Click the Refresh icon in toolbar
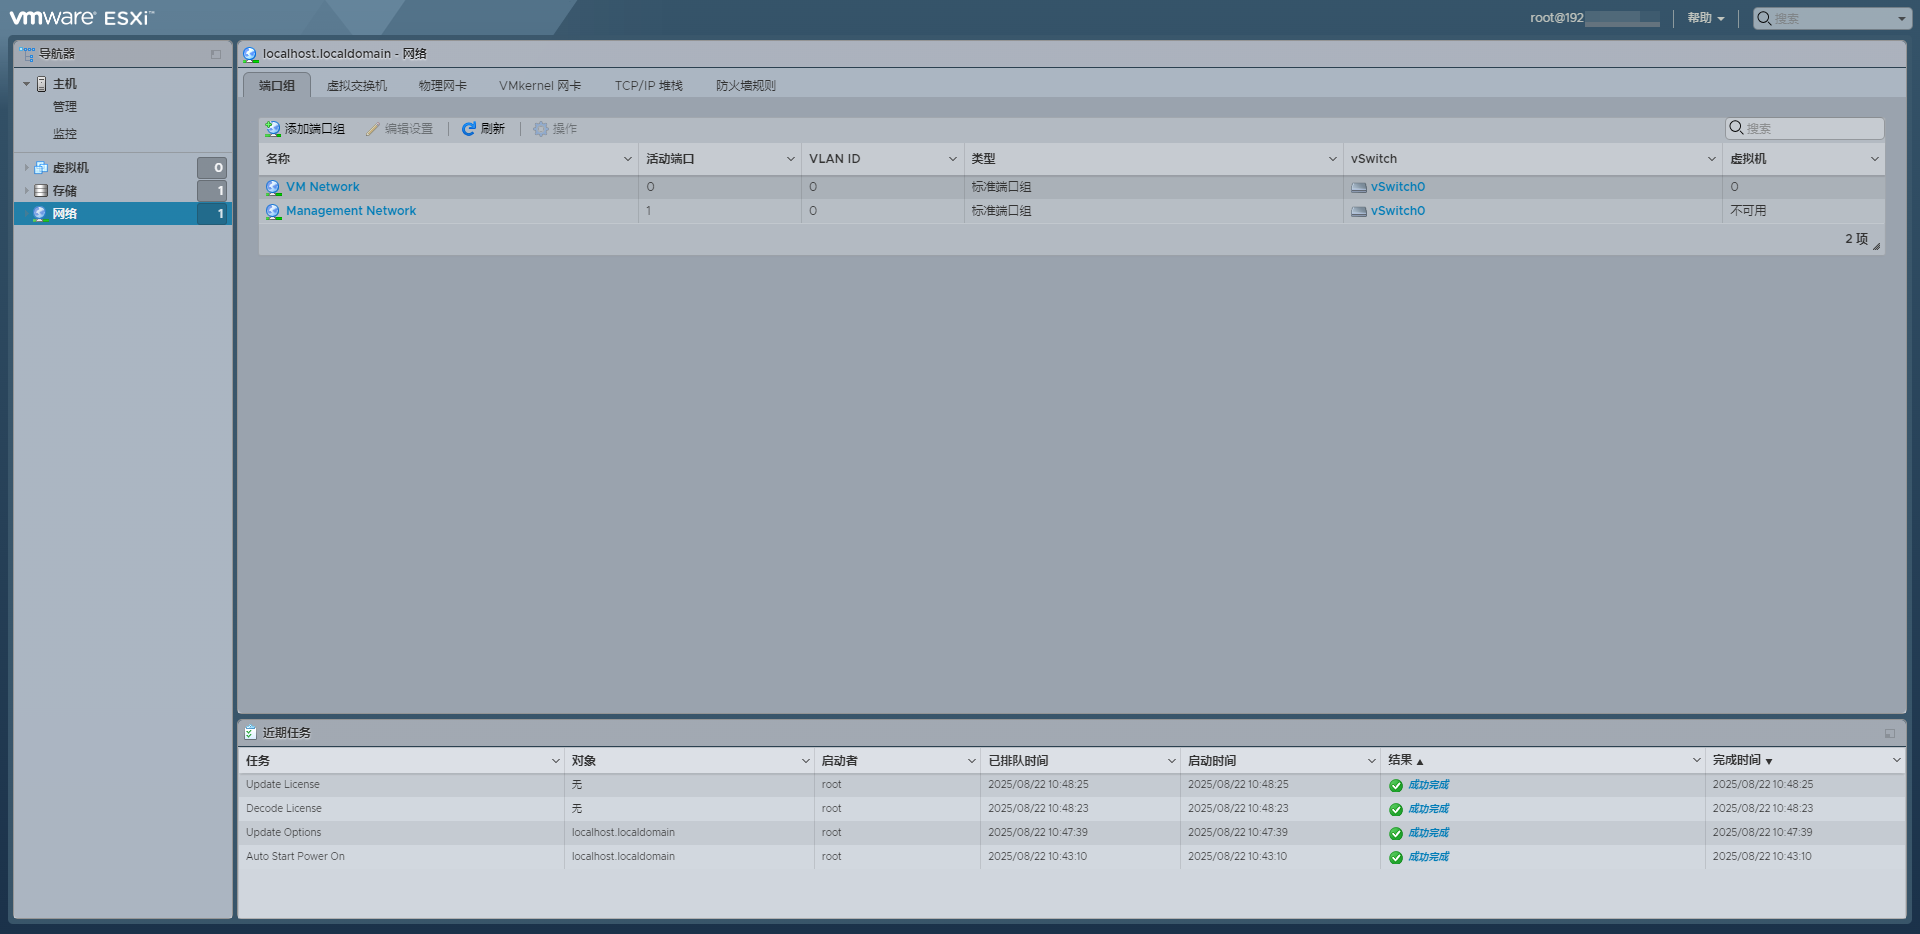The width and height of the screenshot is (1920, 934). point(467,128)
